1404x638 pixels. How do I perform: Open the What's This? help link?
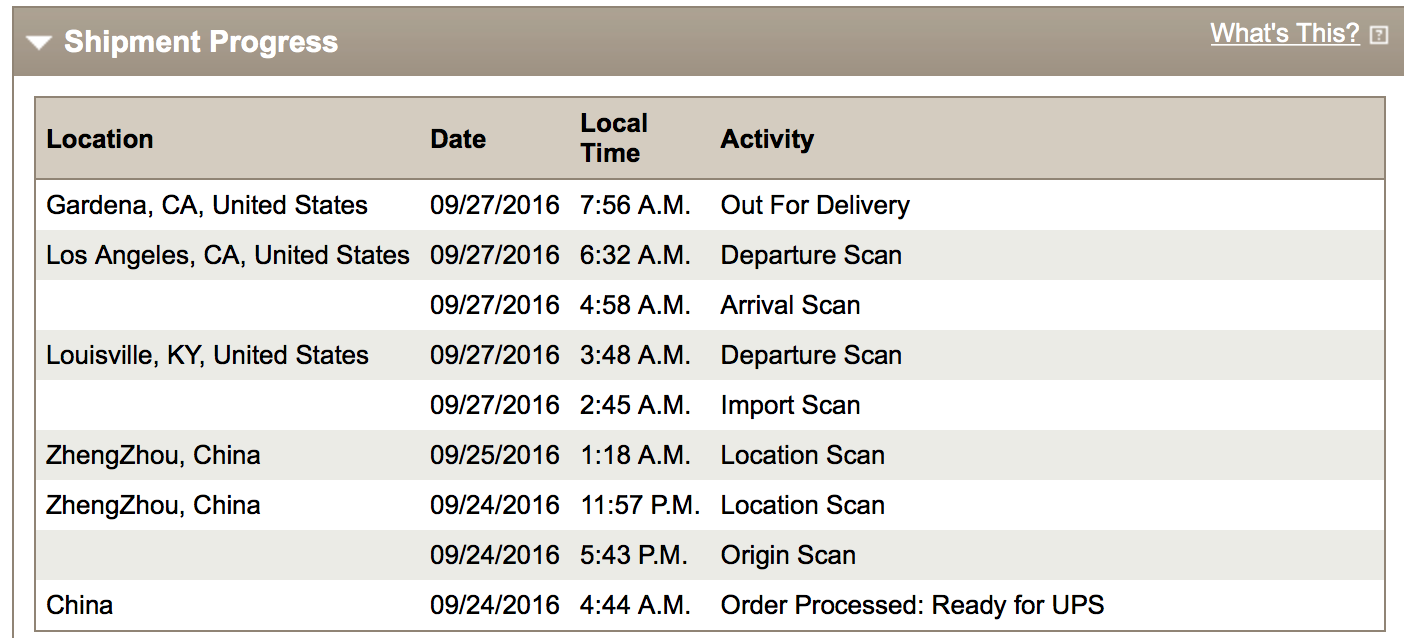coord(1285,33)
